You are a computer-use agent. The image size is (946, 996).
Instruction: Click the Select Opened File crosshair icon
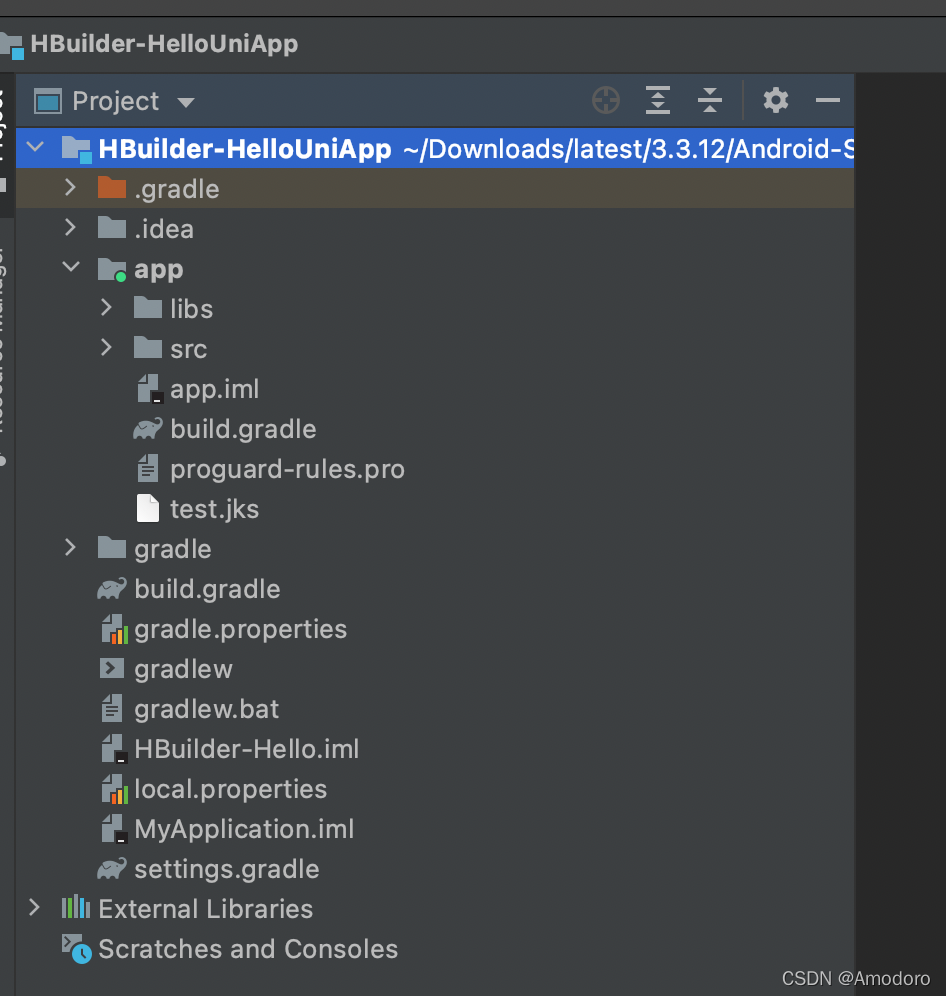coord(605,100)
